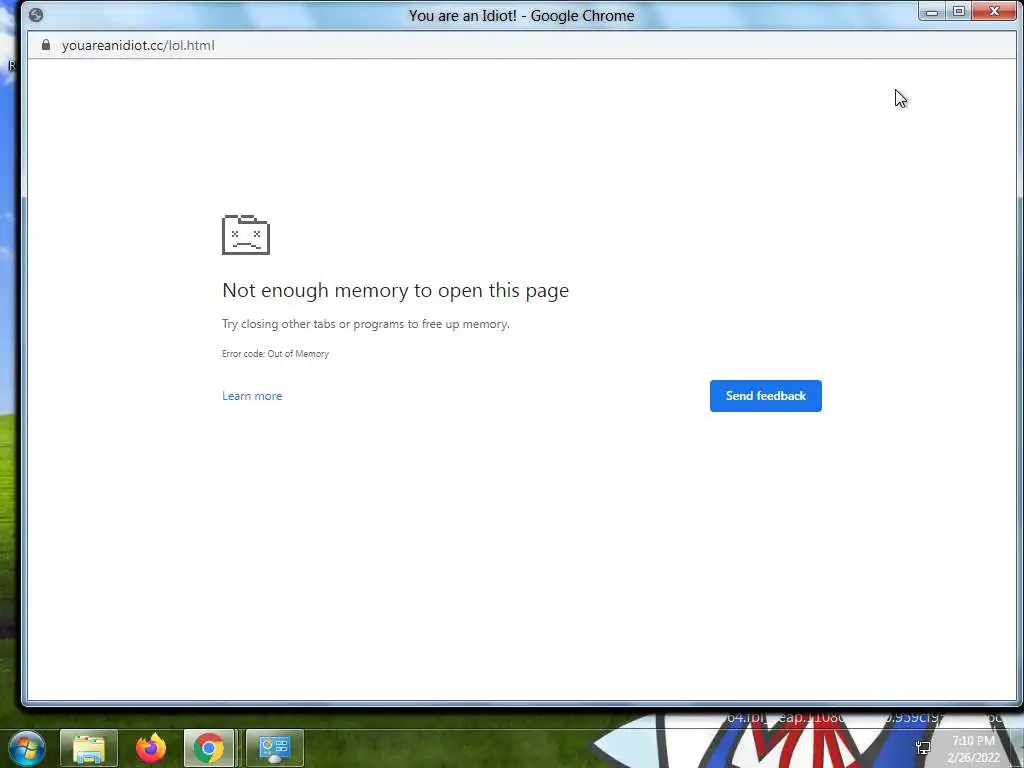The image size is (1024, 768).
Task: Click the globe favicon in title bar
Action: click(36, 15)
